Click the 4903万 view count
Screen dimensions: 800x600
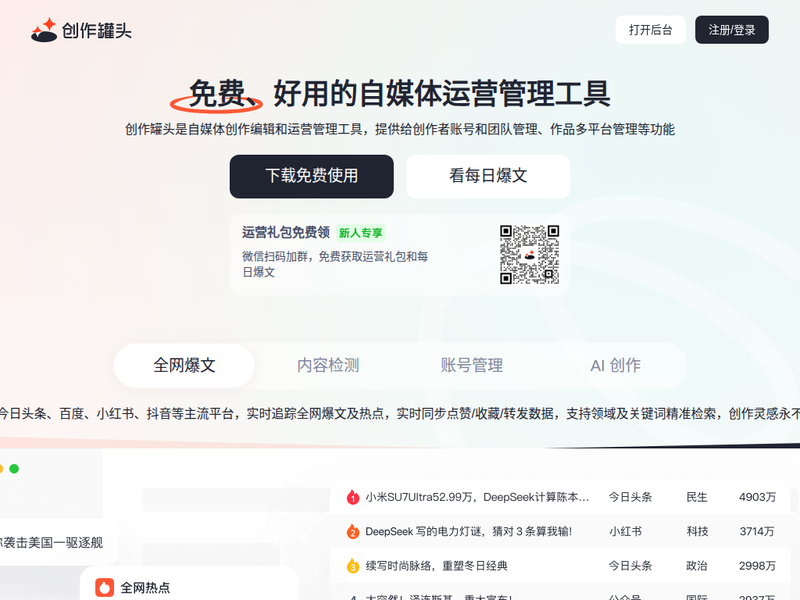coord(757,497)
